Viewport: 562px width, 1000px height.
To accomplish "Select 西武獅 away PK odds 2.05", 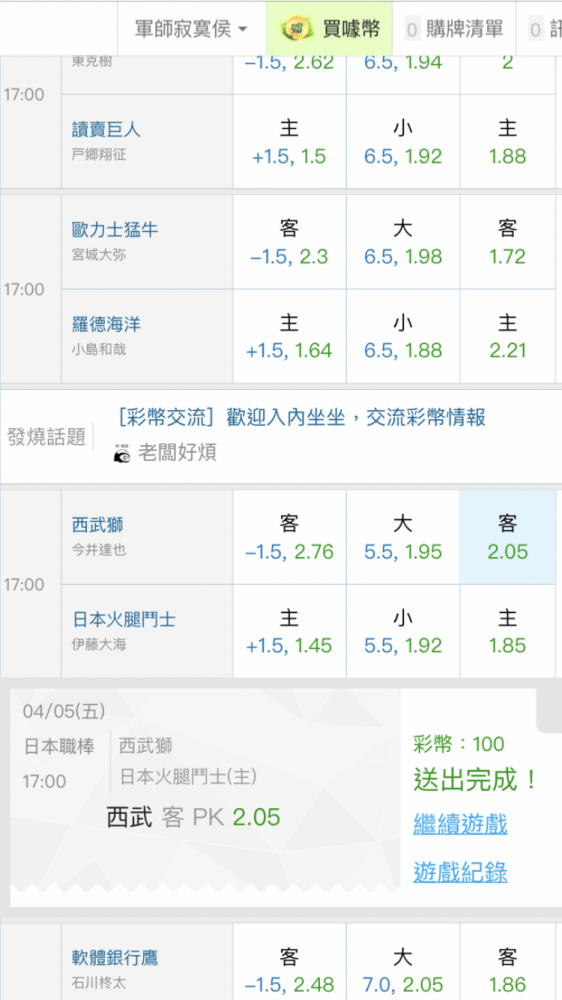I will pos(508,537).
